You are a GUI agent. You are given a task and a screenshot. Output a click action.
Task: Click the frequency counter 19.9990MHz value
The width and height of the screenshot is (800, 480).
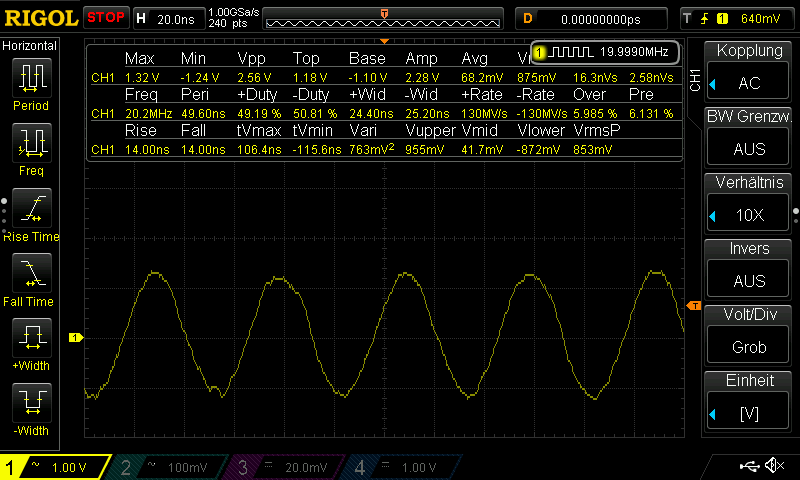click(634, 52)
